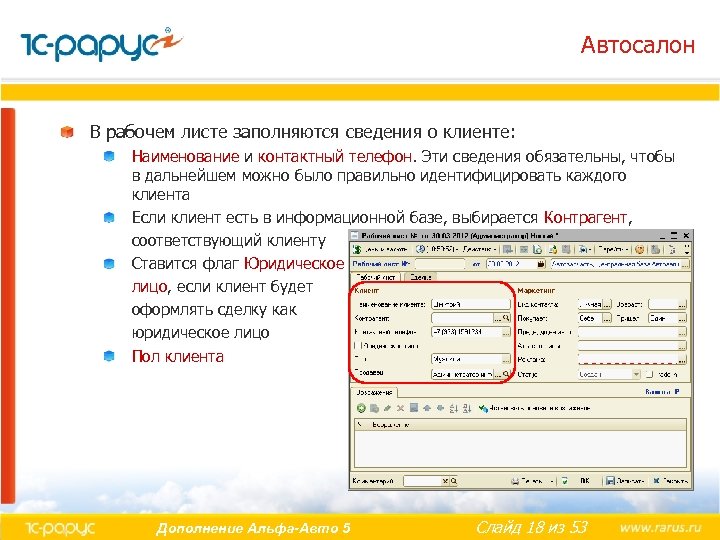Click ellipsis button of organization field
The width and height of the screenshot is (720, 540).
point(685,264)
